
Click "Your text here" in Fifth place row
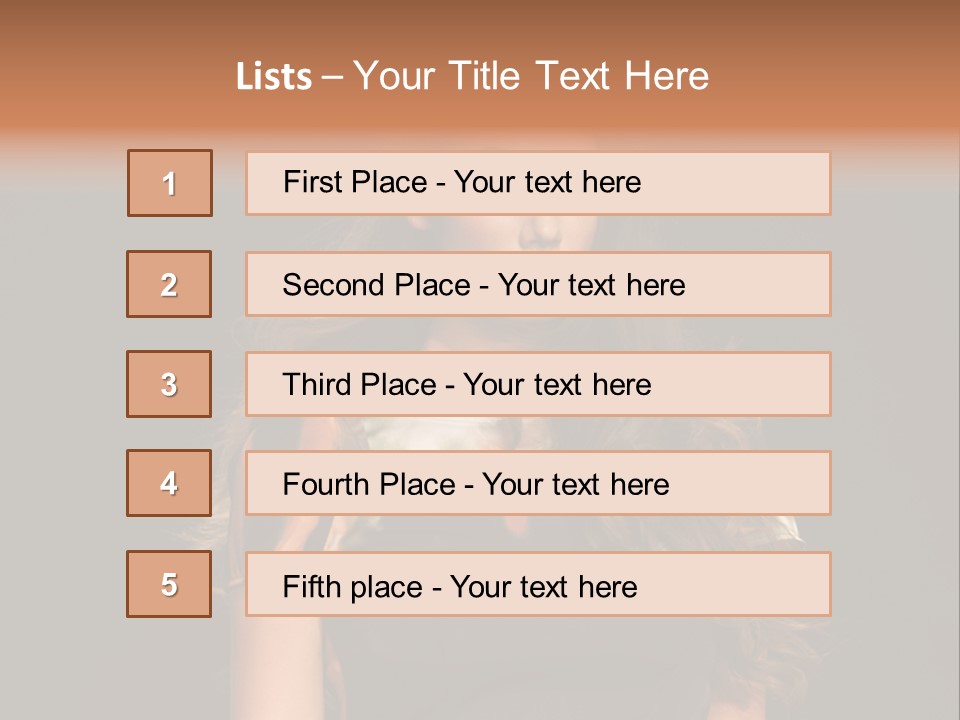pyautogui.click(x=543, y=586)
